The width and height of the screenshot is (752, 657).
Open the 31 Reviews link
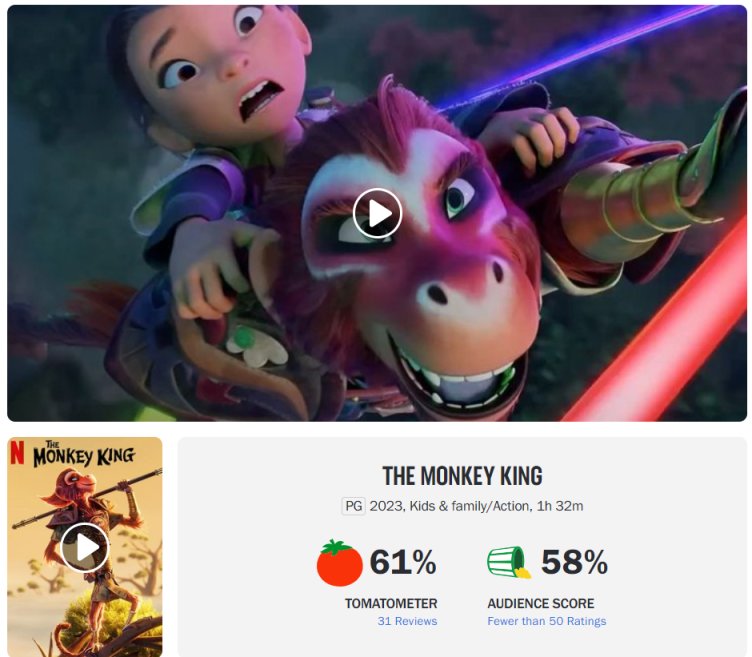(x=407, y=621)
